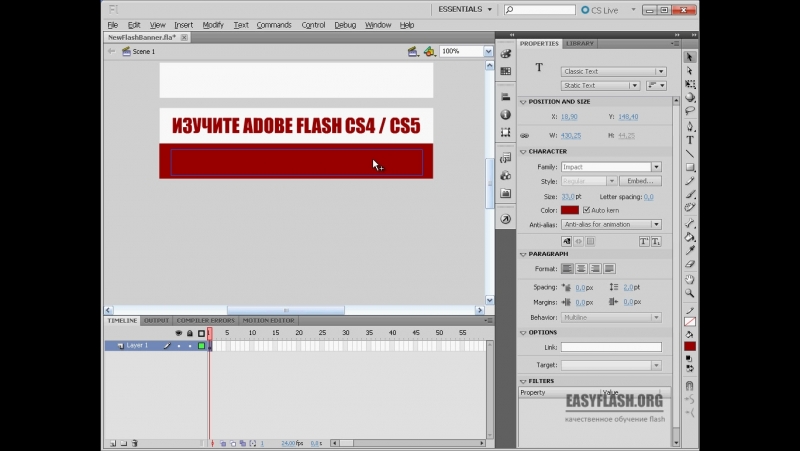Open the Info panel icon
Screen dimensions: 800x451
click(x=506, y=115)
